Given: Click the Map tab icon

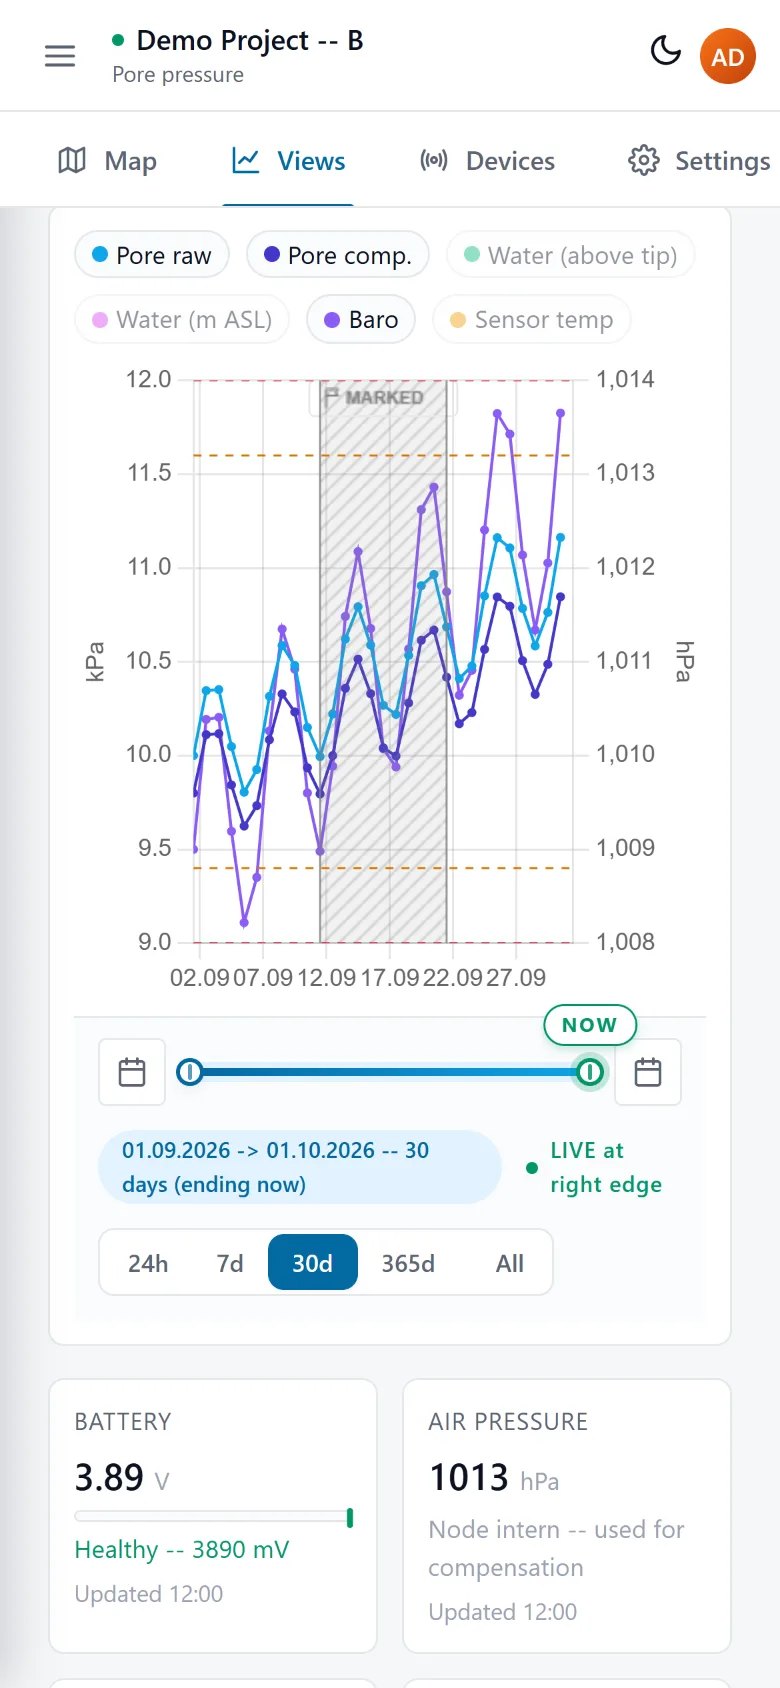Looking at the screenshot, I should (72, 160).
